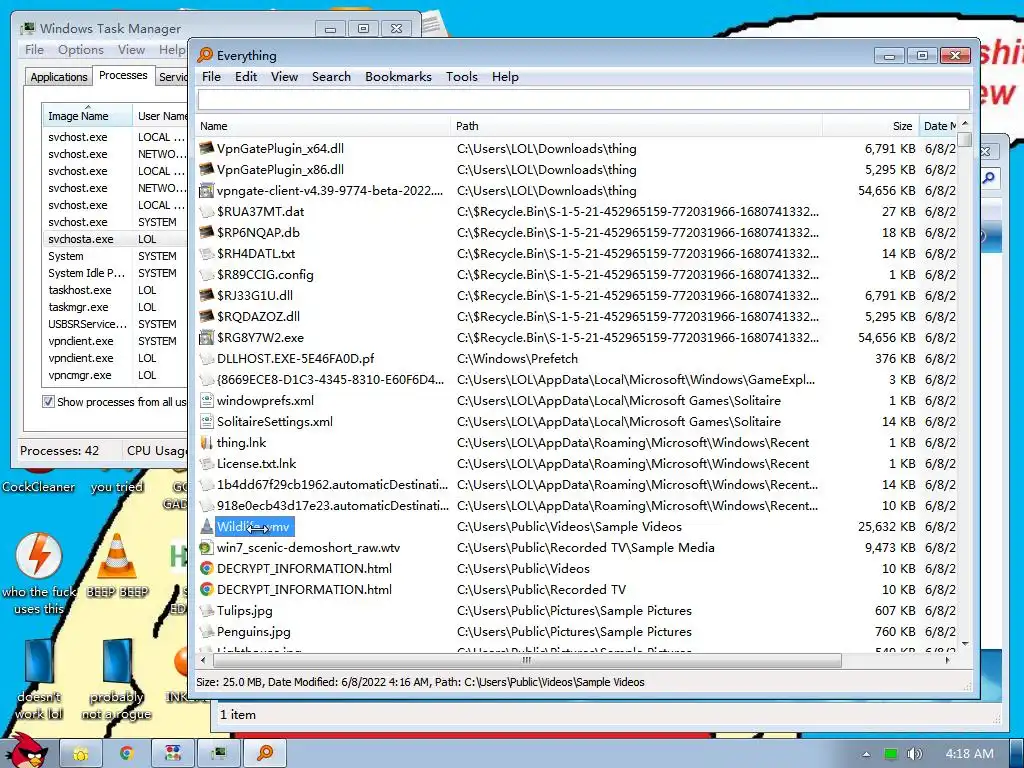The width and height of the screenshot is (1024, 768).
Task: Select Processes tab in Task Manager
Action: [x=123, y=75]
